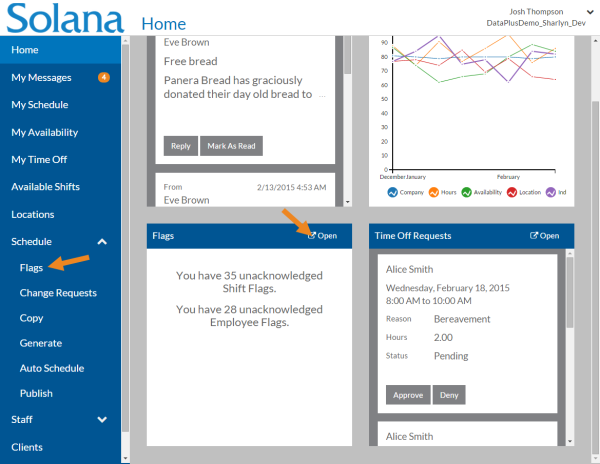Viewport: 600px width, 464px height.
Task: Toggle the Company series legend icon
Action: pyautogui.click(x=393, y=192)
